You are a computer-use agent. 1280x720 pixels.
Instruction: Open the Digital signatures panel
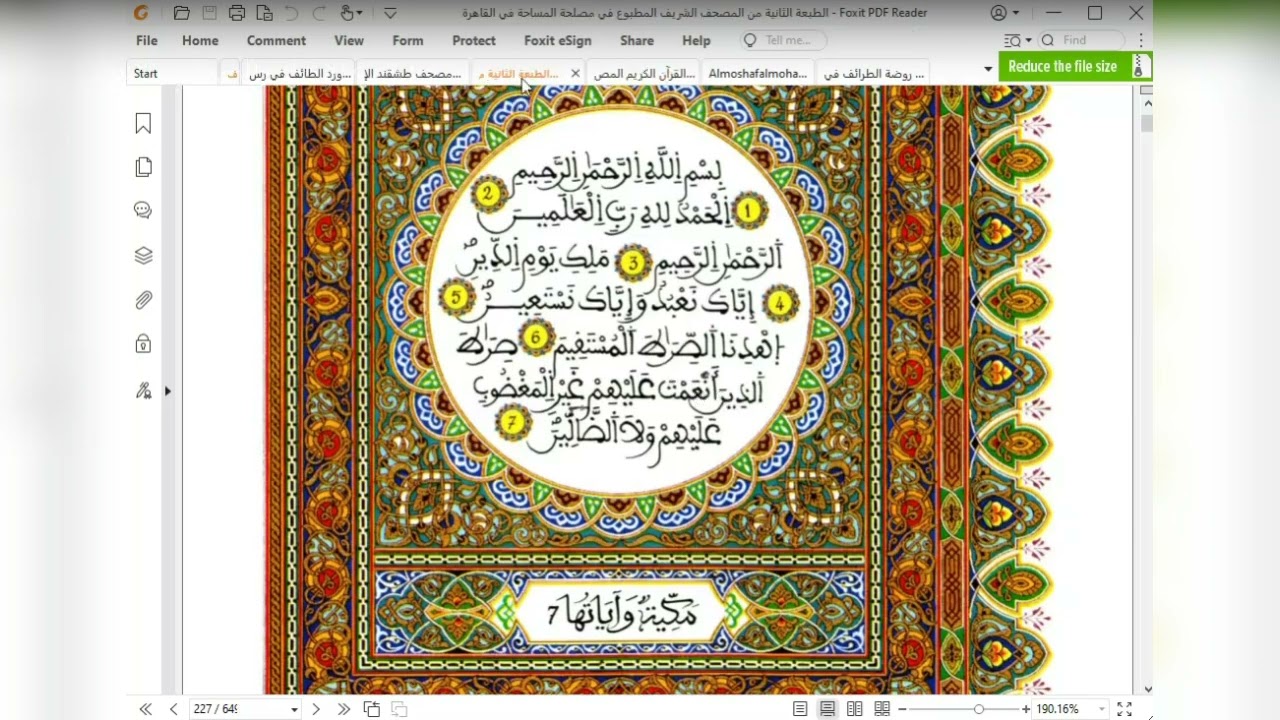point(143,391)
